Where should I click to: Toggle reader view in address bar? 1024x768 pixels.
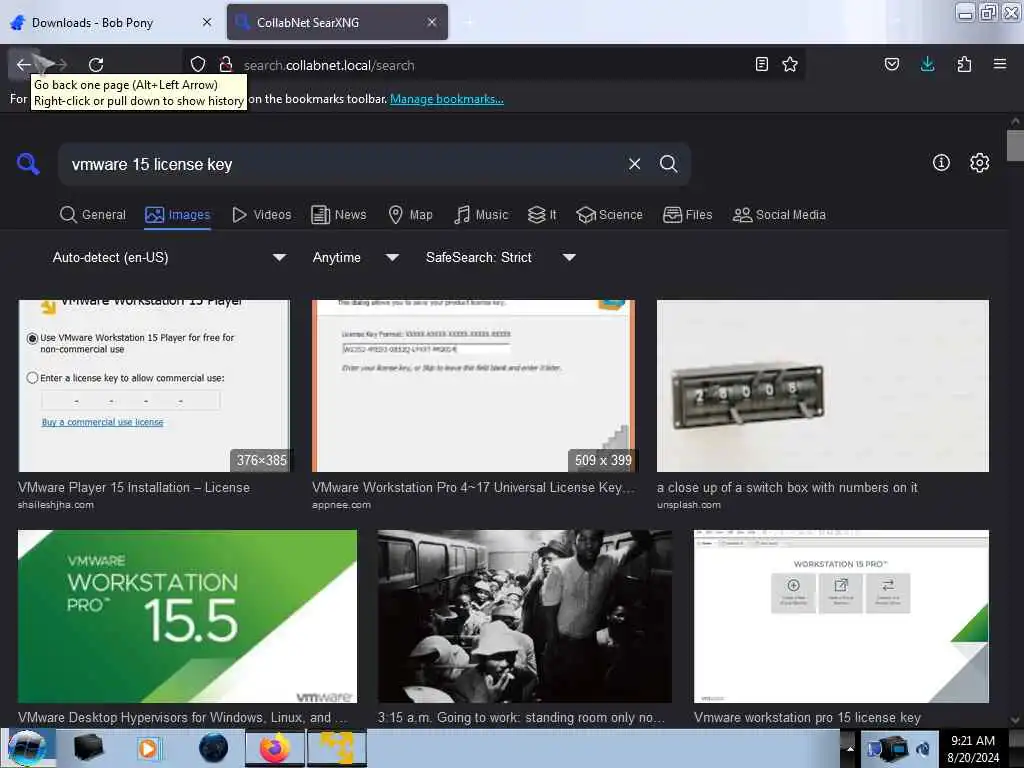click(x=761, y=64)
